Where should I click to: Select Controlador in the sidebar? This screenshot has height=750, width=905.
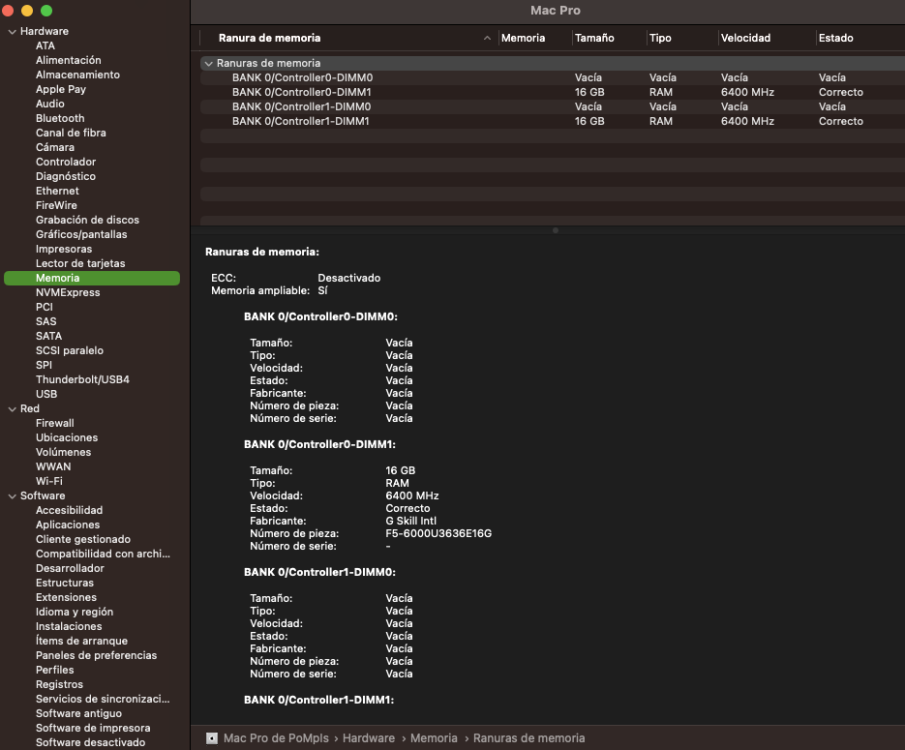pyautogui.click(x=66, y=162)
